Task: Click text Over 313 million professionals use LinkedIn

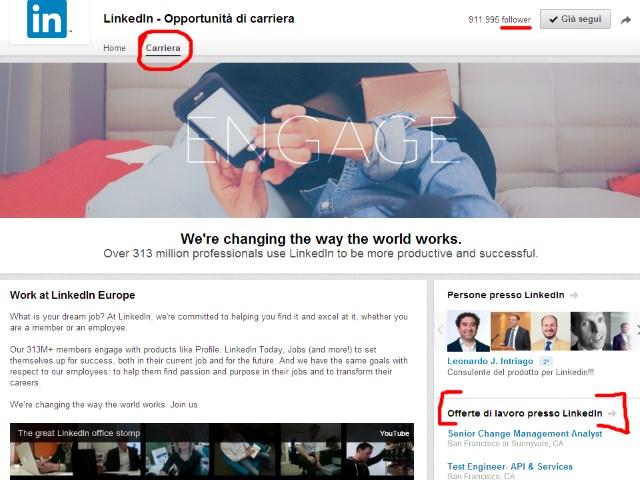Action: [x=320, y=253]
